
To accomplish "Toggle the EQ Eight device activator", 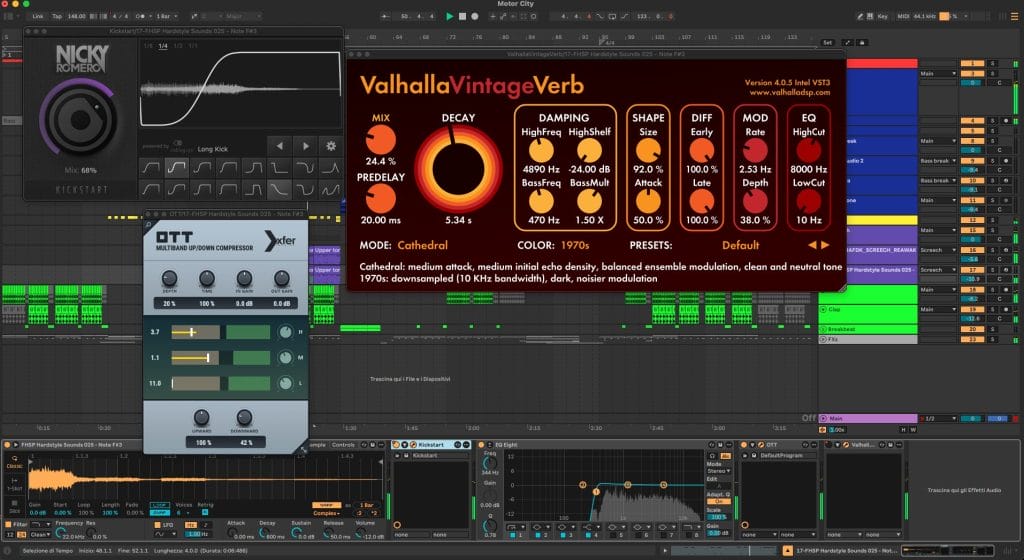I will (482, 445).
